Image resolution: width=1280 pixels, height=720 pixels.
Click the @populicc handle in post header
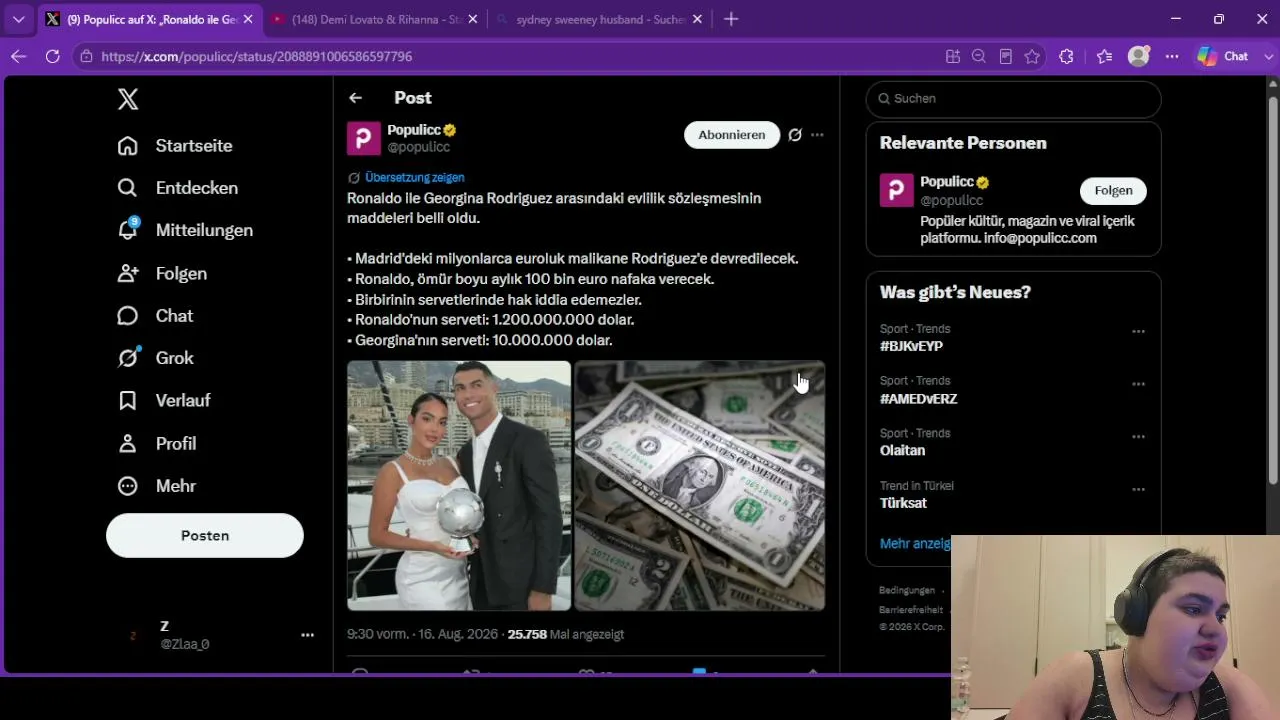coord(418,147)
